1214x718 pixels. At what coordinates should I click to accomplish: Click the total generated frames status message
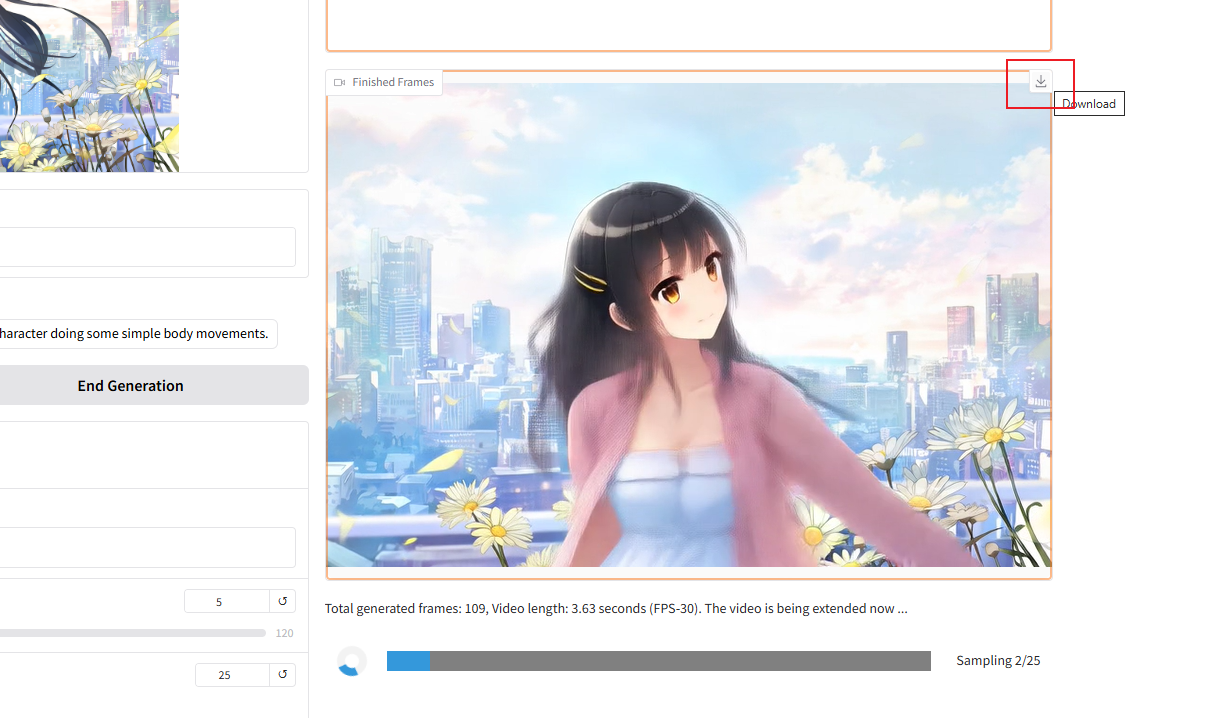(x=616, y=608)
